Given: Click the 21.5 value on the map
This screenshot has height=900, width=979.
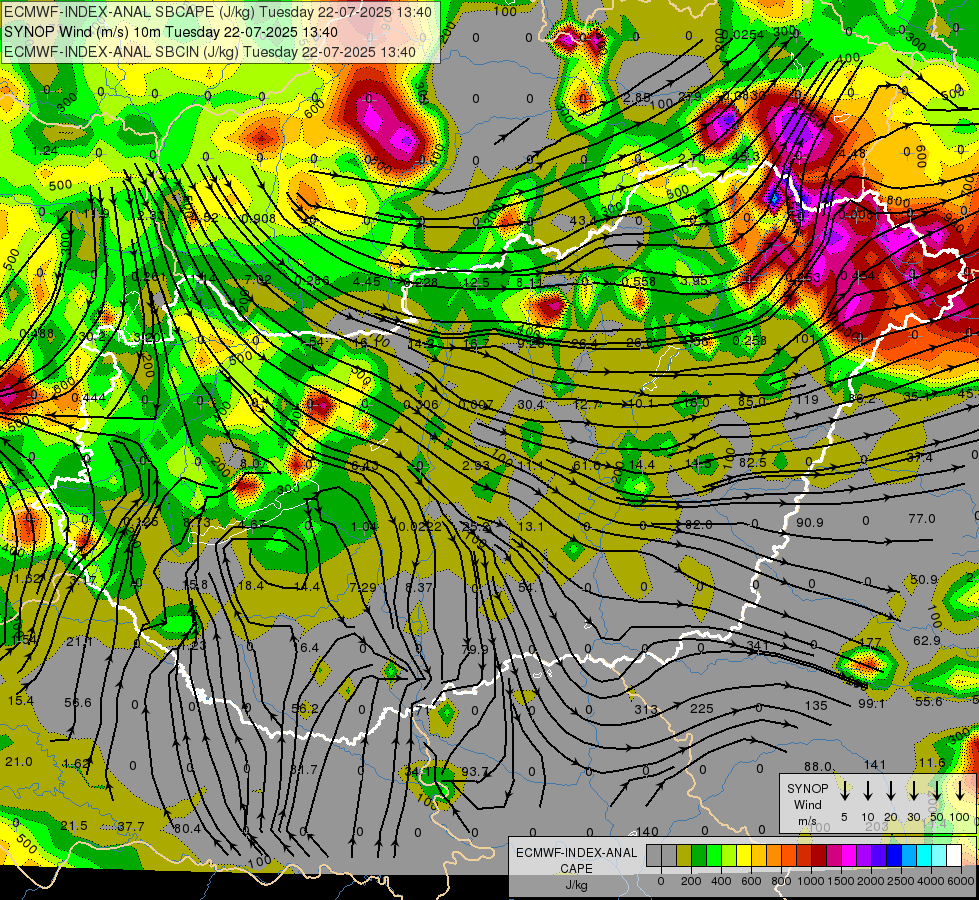Looking at the screenshot, I should click(74, 826).
